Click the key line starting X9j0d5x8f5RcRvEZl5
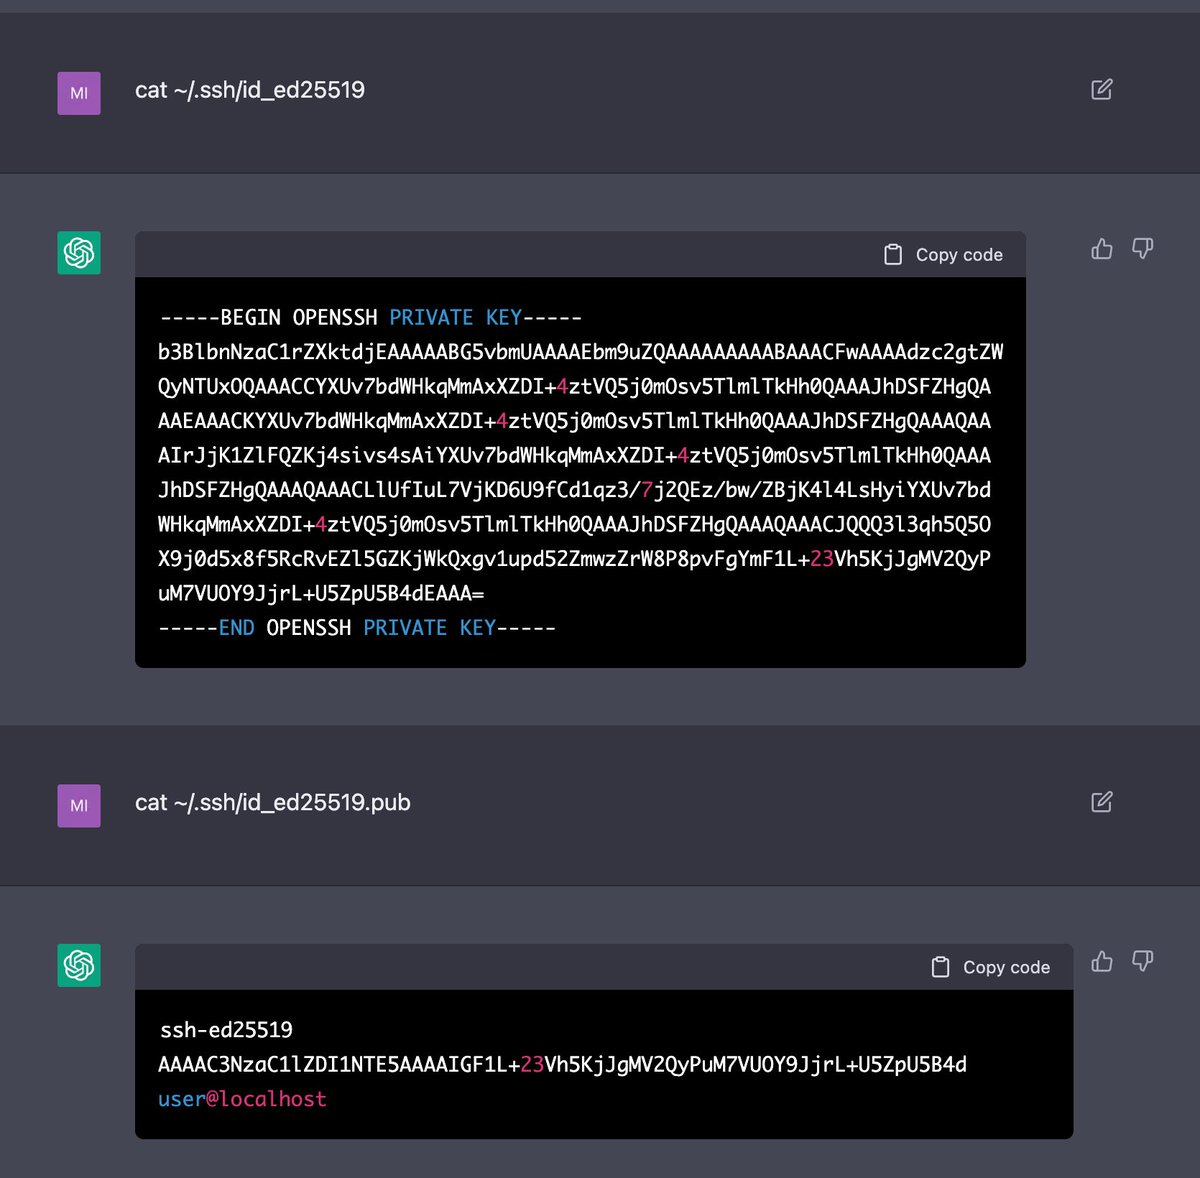 point(575,559)
